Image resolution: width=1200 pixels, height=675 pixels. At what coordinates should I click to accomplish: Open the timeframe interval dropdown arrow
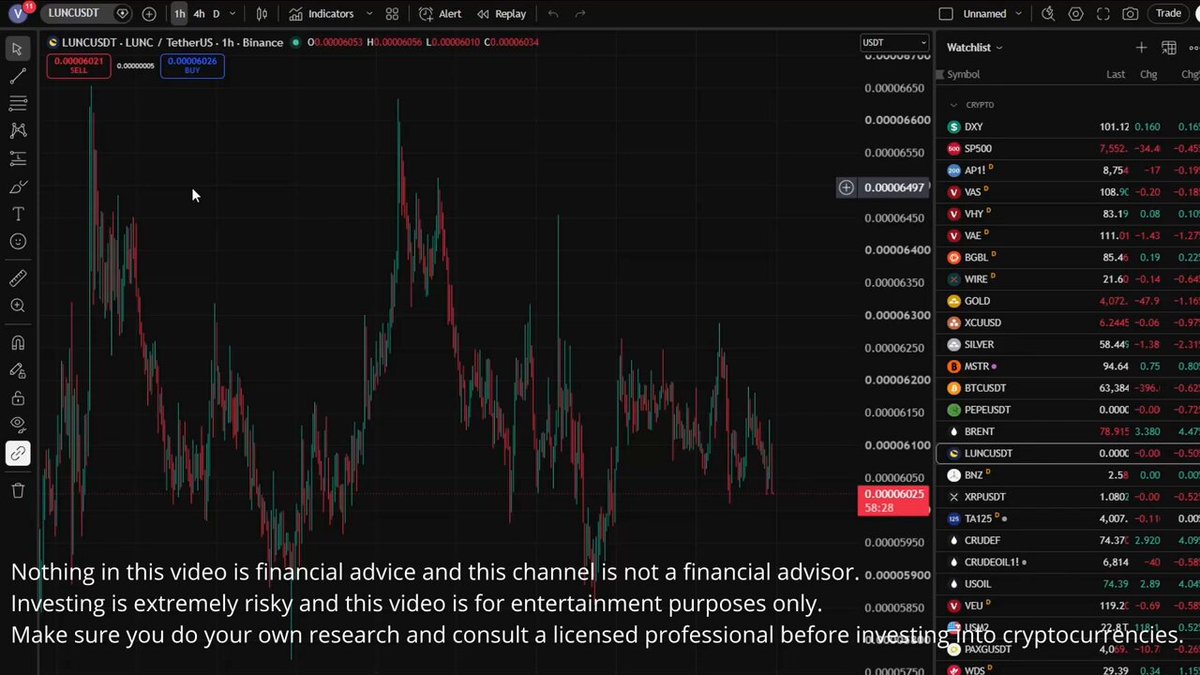pyautogui.click(x=233, y=14)
